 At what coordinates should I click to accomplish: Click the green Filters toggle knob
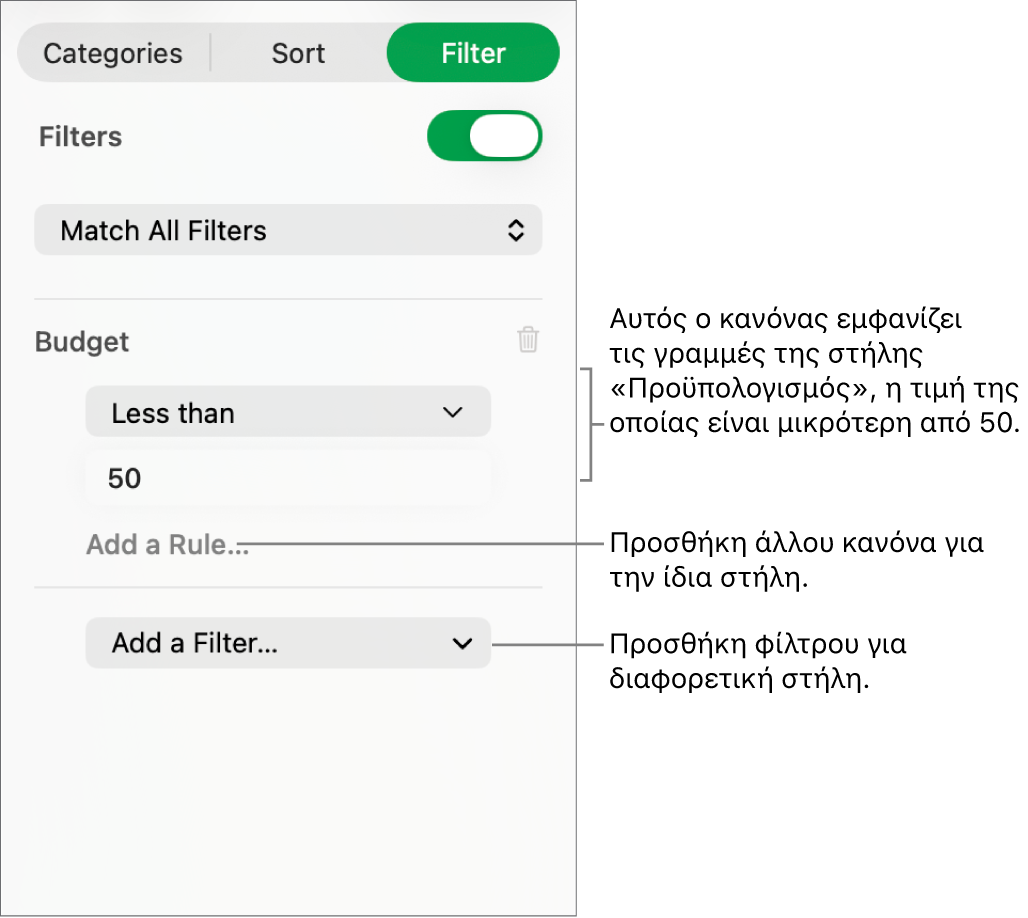pos(505,136)
